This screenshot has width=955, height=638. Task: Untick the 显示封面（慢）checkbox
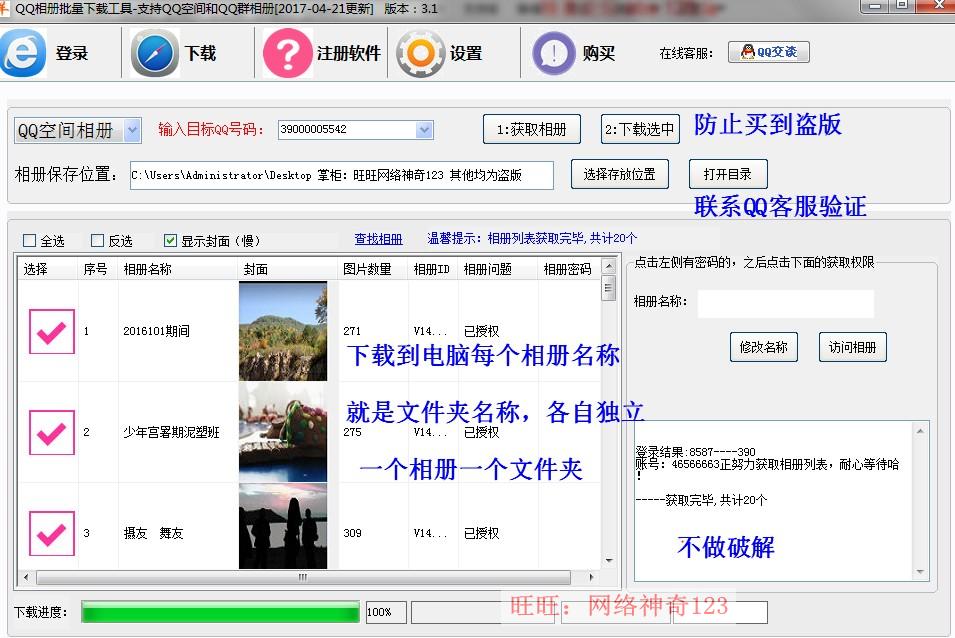pos(171,240)
